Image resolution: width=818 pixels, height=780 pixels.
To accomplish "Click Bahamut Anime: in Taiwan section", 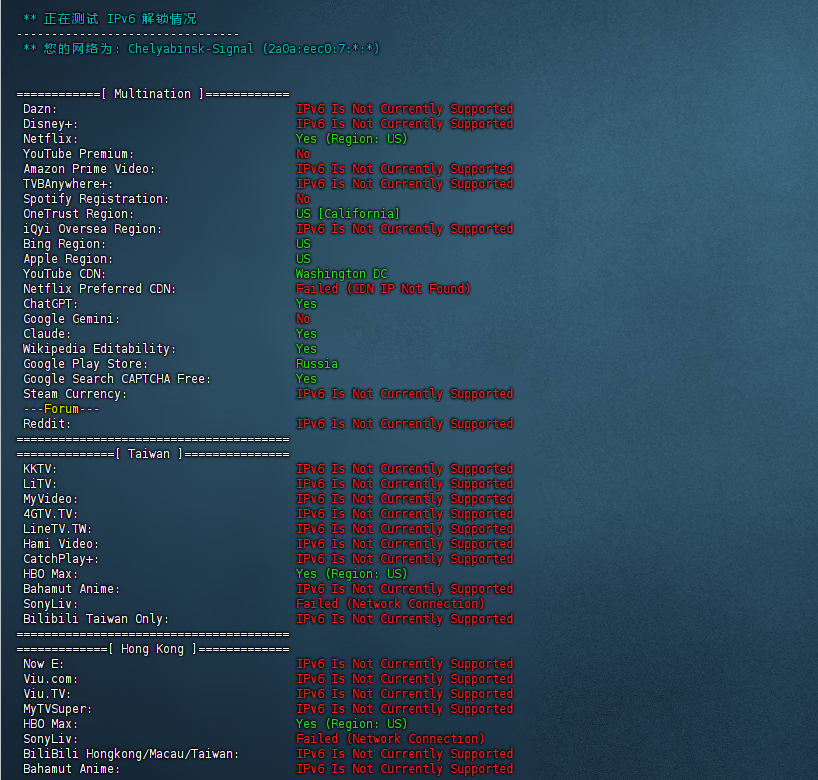I will pyautogui.click(x=71, y=589).
